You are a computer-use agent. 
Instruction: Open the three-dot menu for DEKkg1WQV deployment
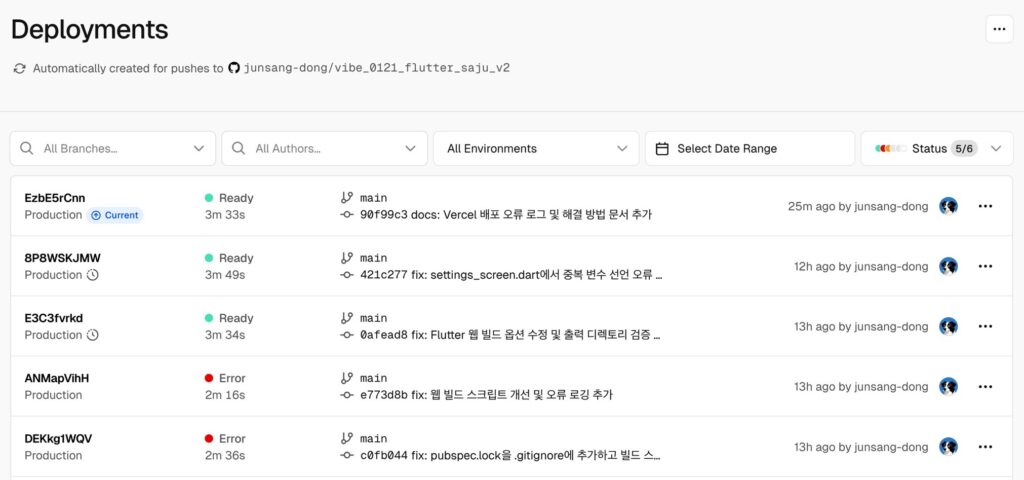click(x=985, y=446)
